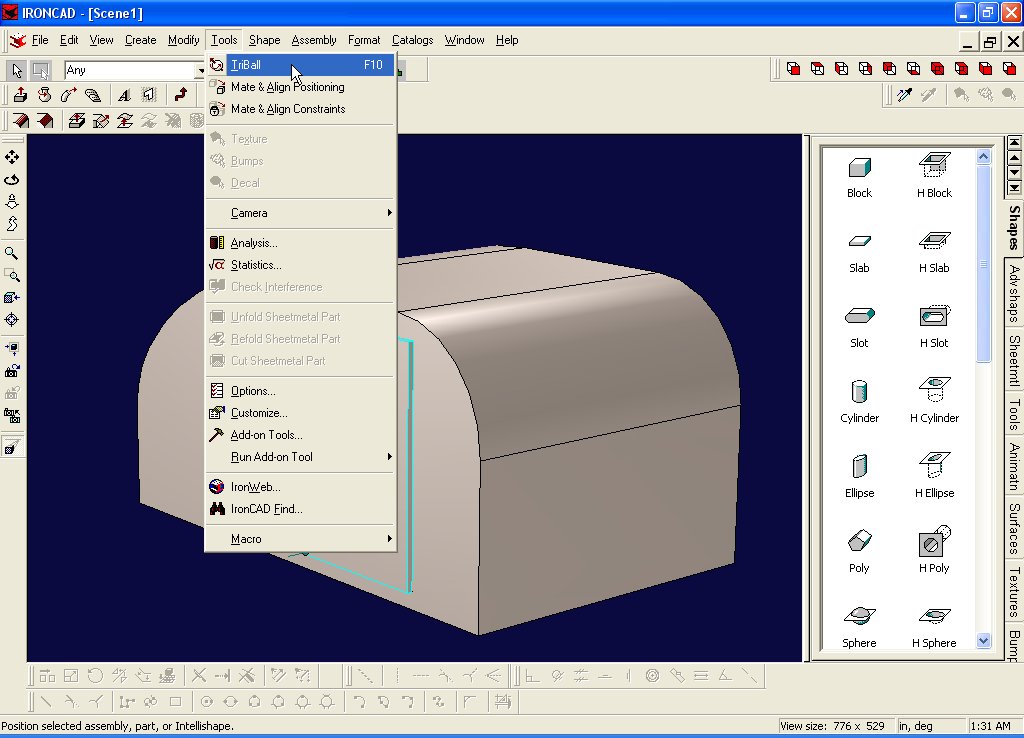Launch IronWeb from the menu

coord(300,487)
